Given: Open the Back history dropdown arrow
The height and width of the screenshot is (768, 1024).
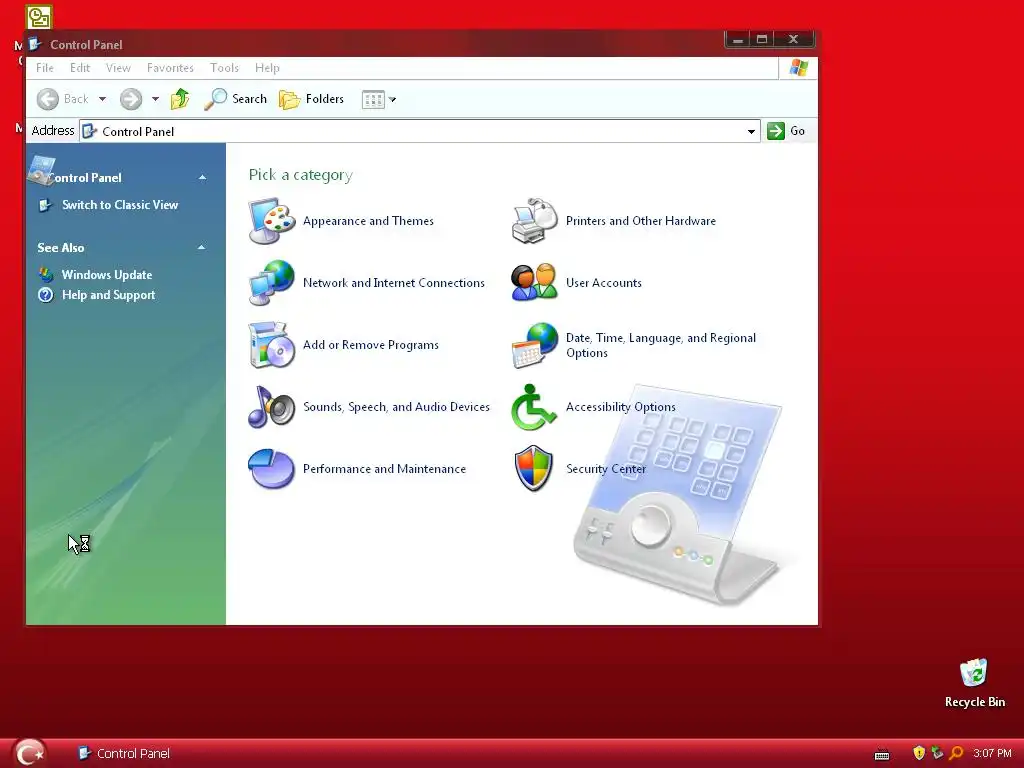Looking at the screenshot, I should [103, 99].
